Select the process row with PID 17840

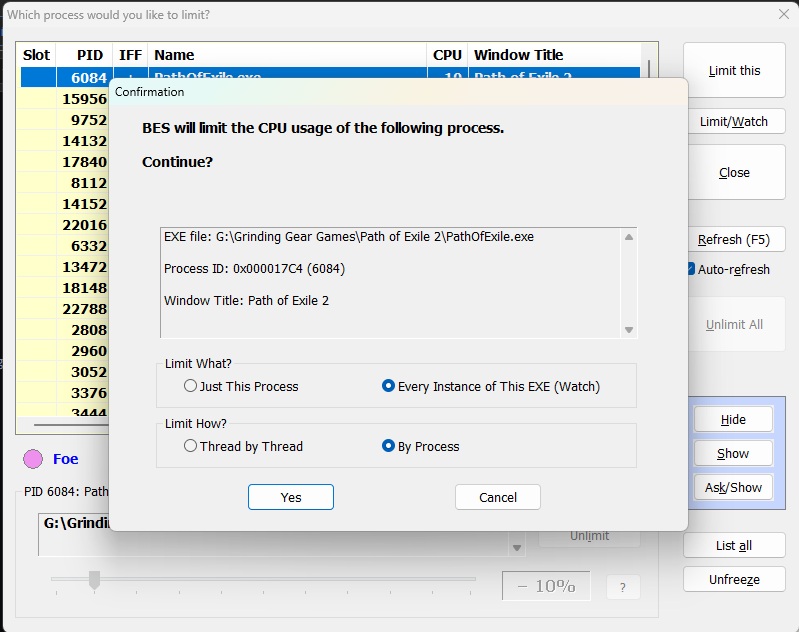(64, 162)
